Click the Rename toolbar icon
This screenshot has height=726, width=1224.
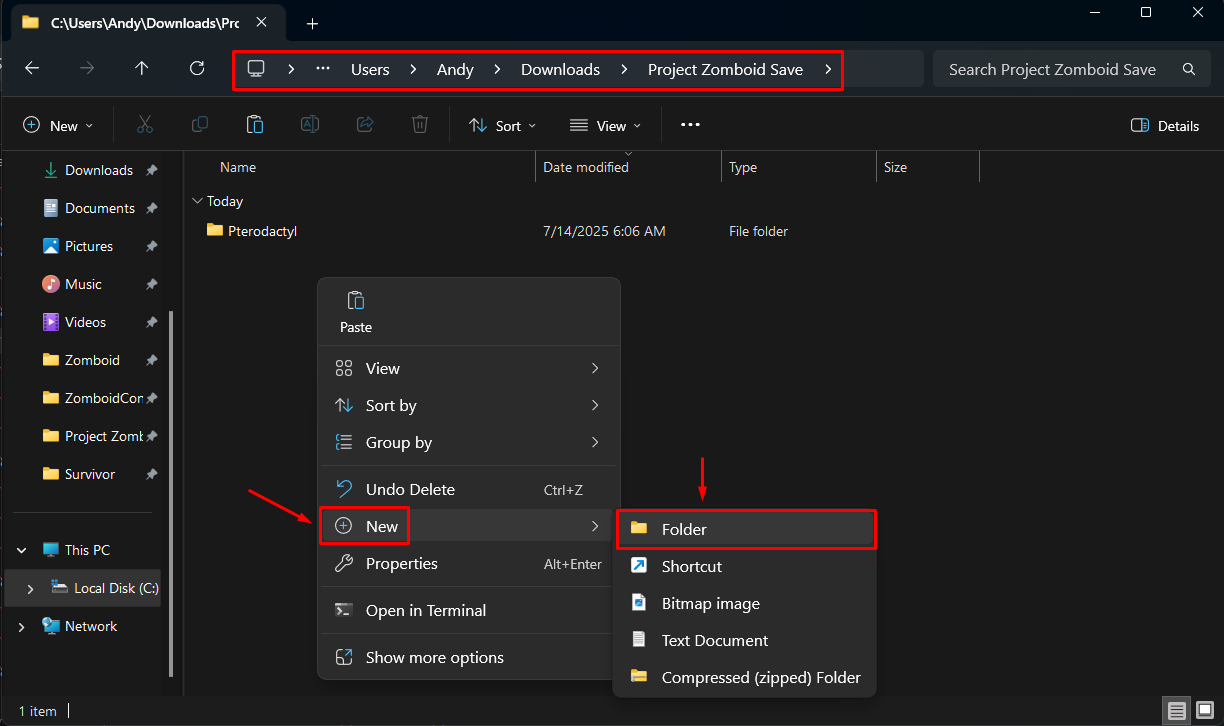(x=309, y=124)
